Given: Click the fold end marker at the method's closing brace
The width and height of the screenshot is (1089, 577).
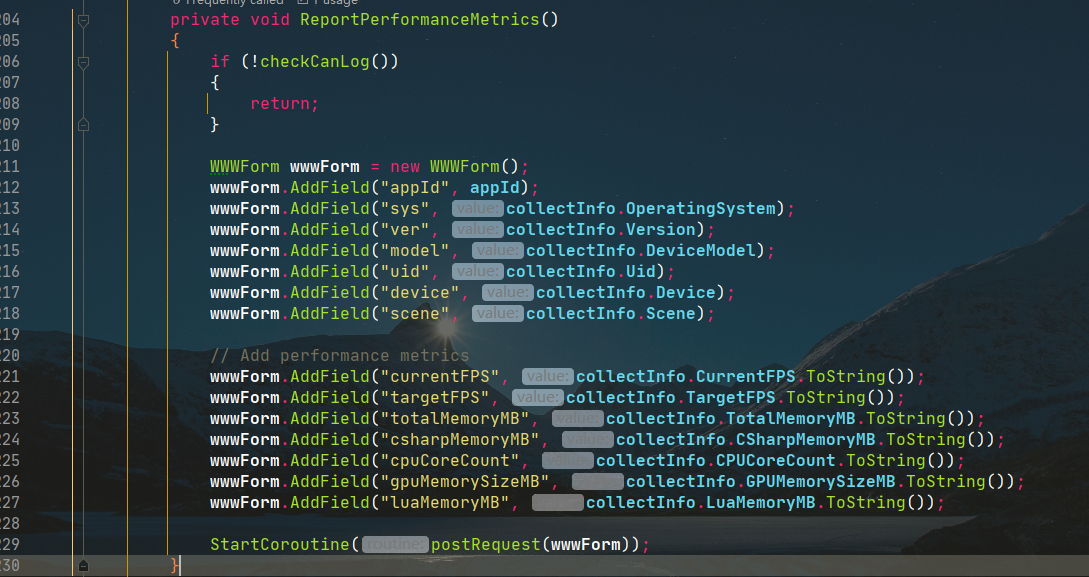Looking at the screenshot, I should pos(83,566).
